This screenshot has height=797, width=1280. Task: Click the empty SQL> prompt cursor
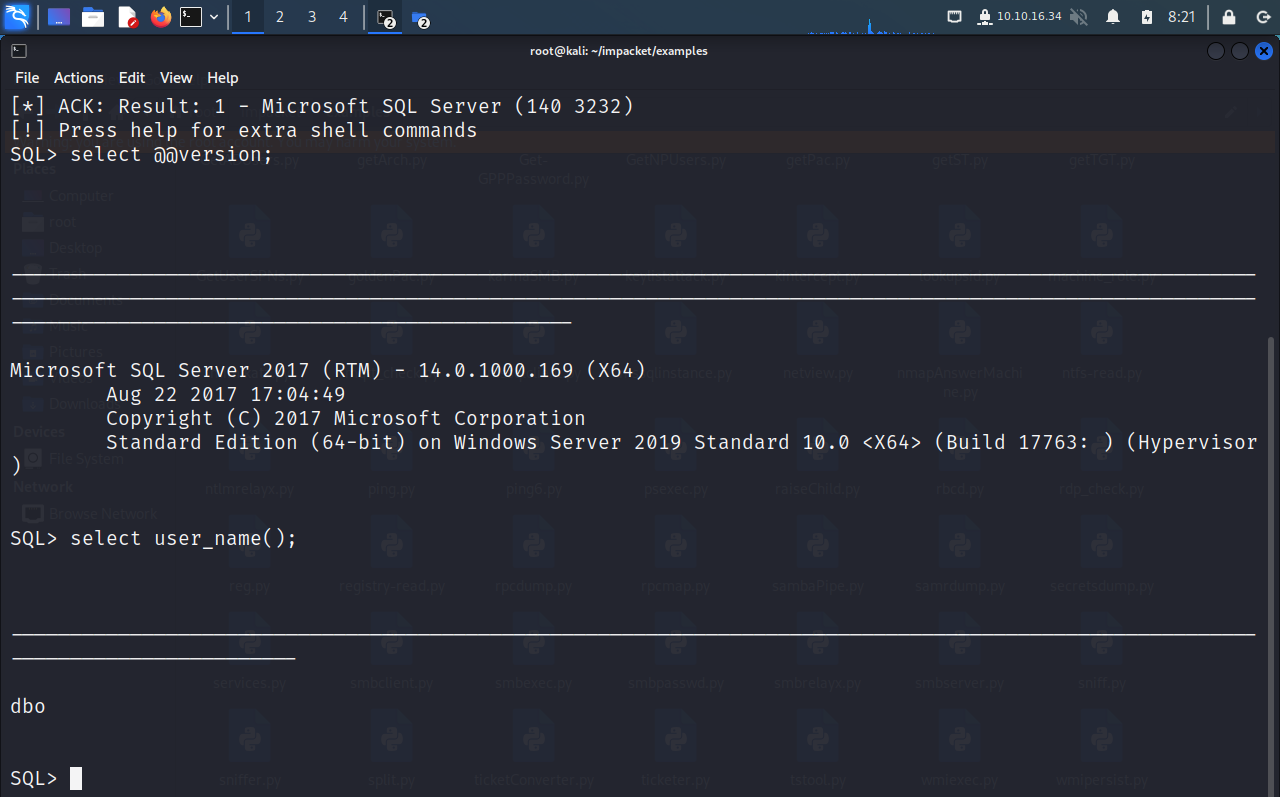point(76,778)
